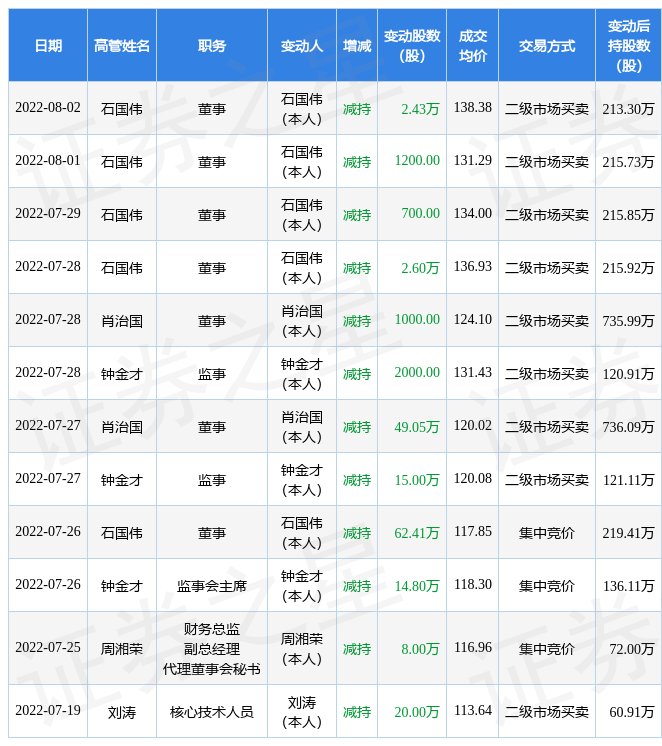The image size is (662, 746).
Task: Click the average price 120.02
Action: [473, 425]
